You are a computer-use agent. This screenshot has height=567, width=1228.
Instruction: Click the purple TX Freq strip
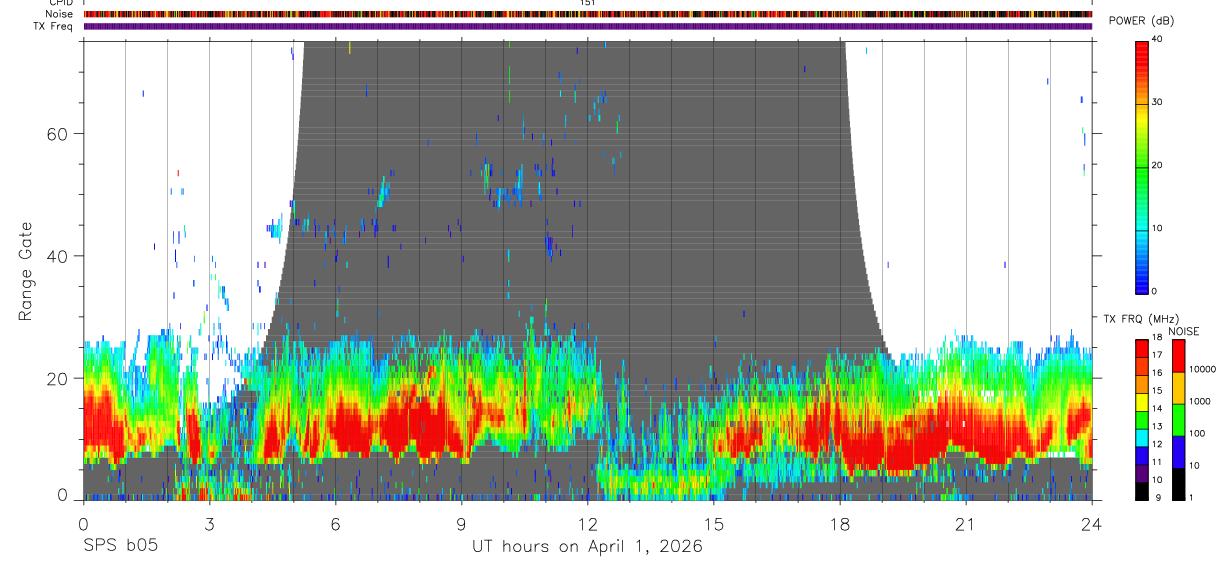pos(588,26)
